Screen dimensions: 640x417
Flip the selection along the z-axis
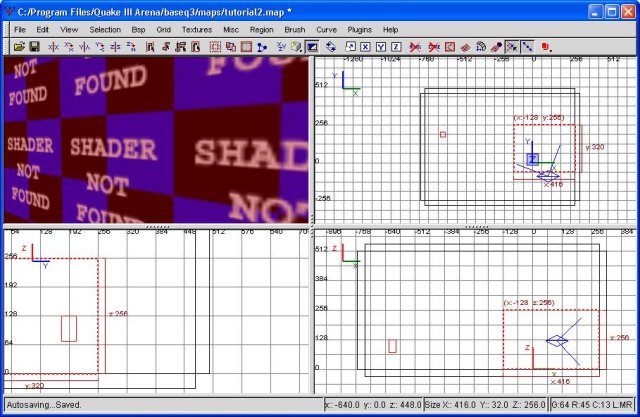[x=115, y=47]
